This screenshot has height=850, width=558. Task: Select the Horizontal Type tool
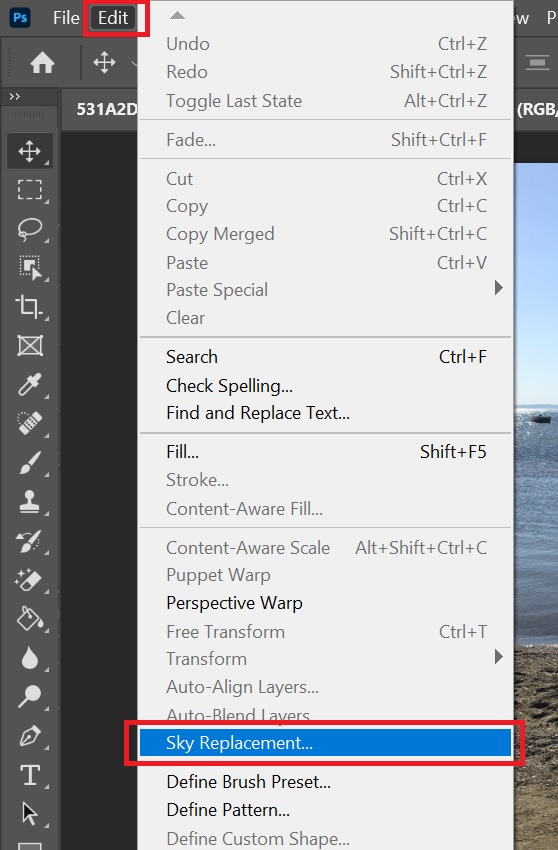[x=29, y=775]
